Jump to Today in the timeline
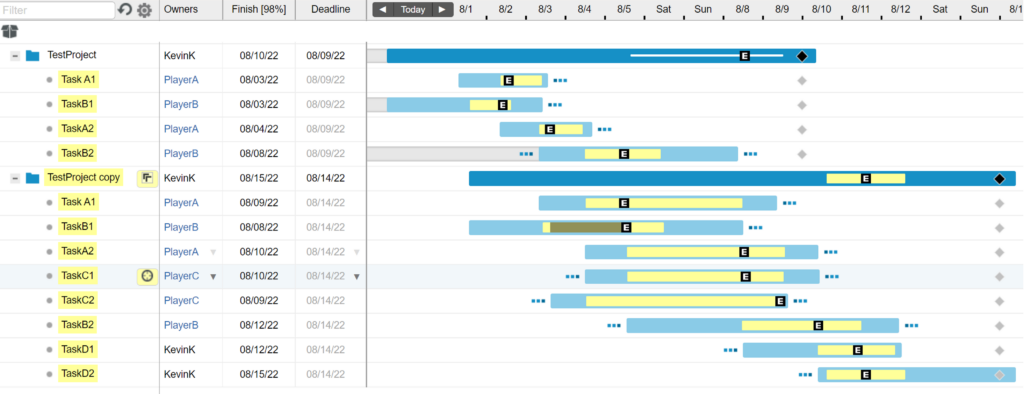This screenshot has width=1024, height=394. click(x=413, y=10)
